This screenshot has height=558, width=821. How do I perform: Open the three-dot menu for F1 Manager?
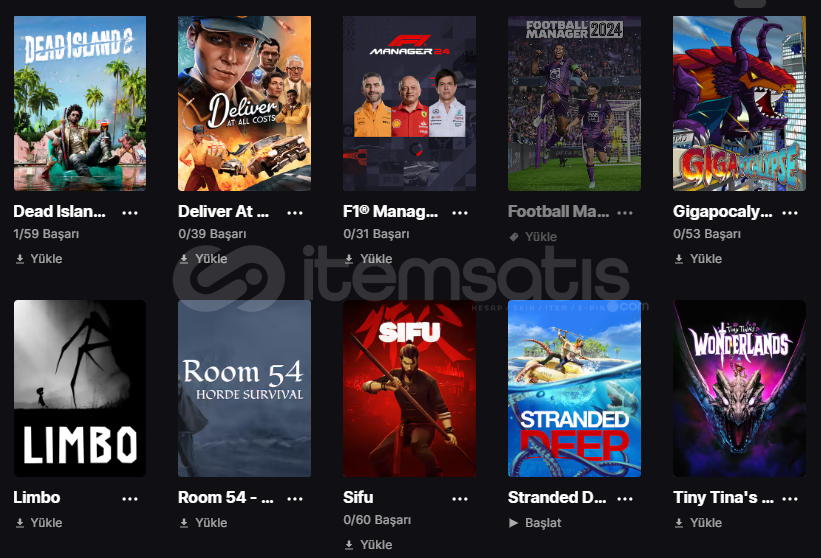460,213
